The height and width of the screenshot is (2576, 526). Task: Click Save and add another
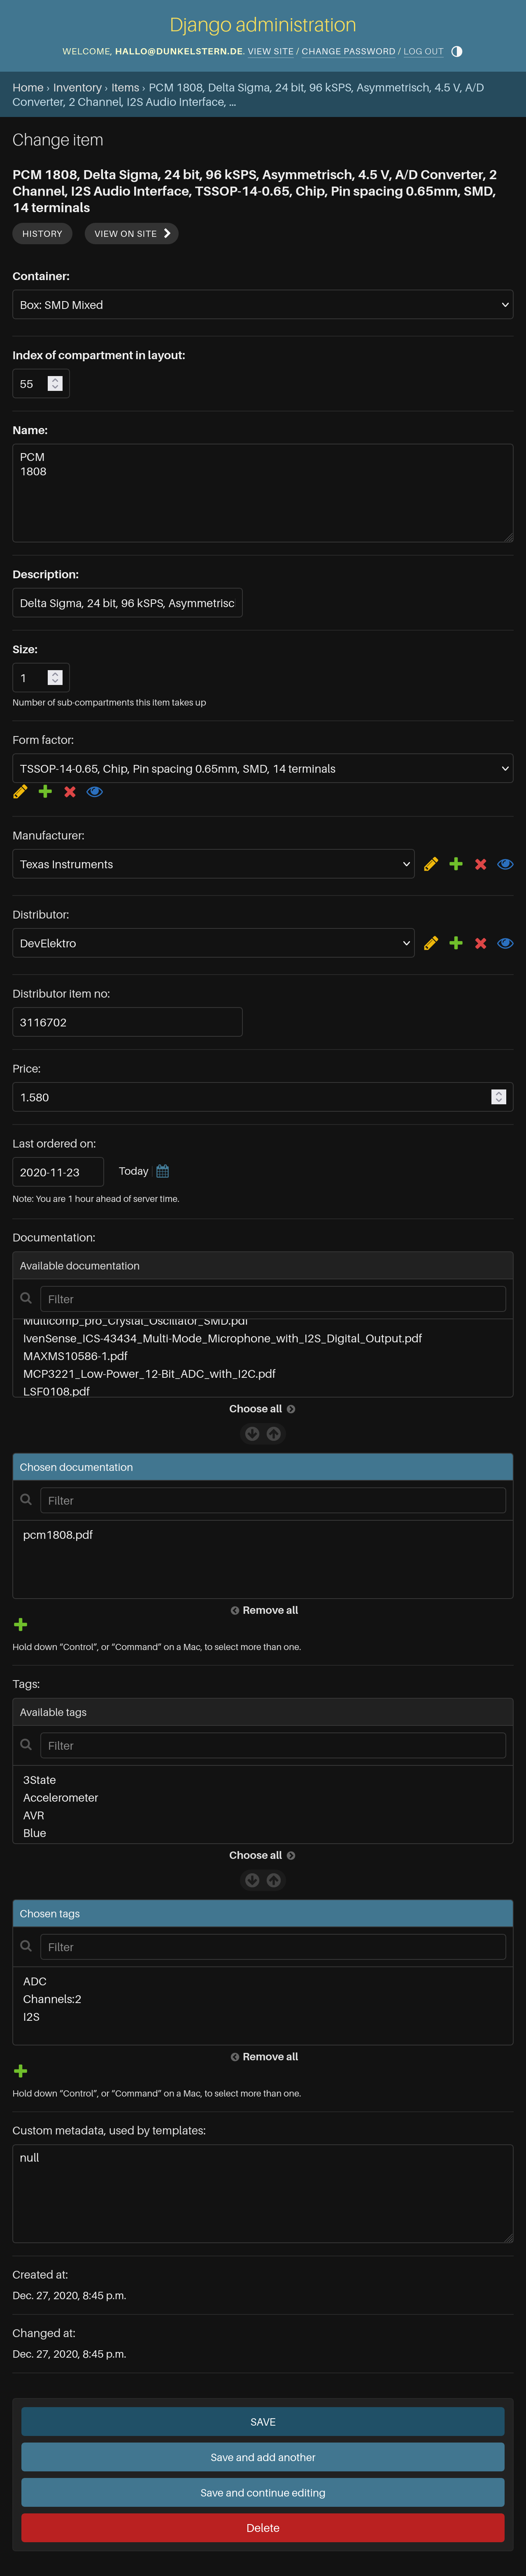[263, 2456]
